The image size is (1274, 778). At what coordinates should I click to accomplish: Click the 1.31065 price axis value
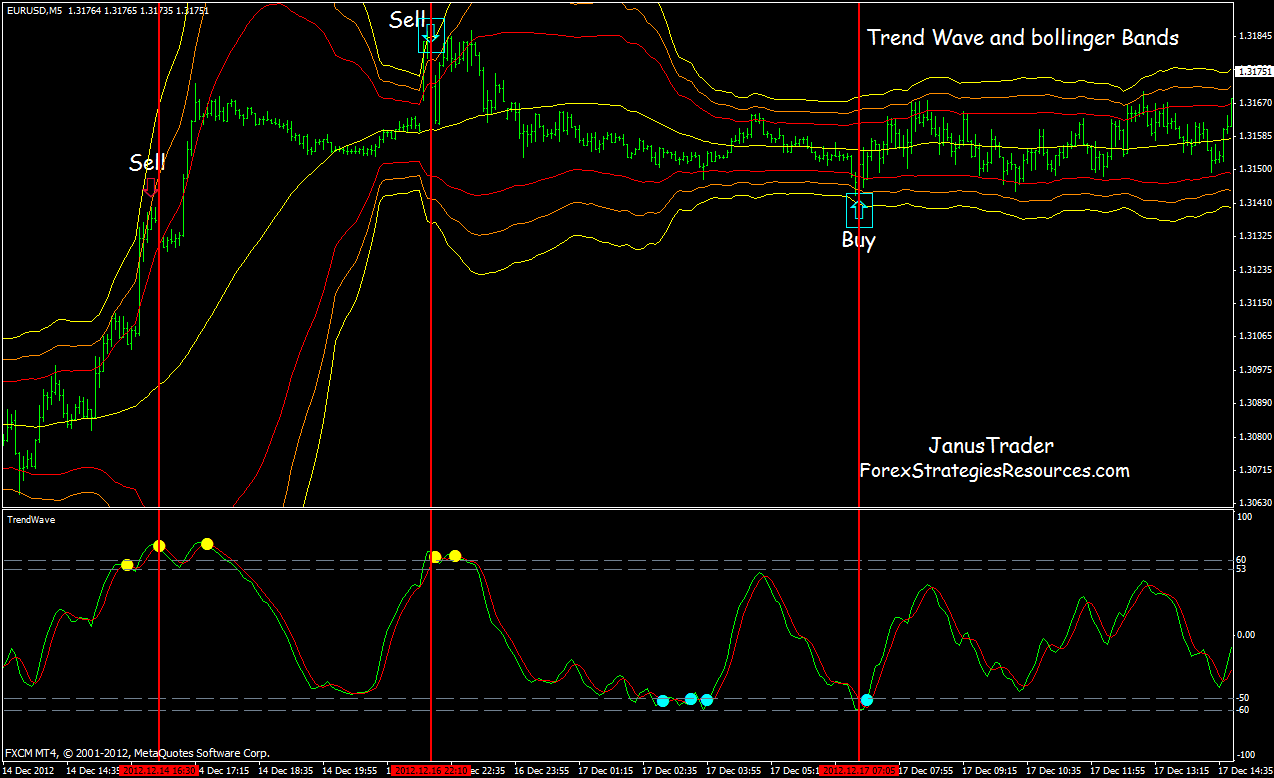click(1254, 336)
